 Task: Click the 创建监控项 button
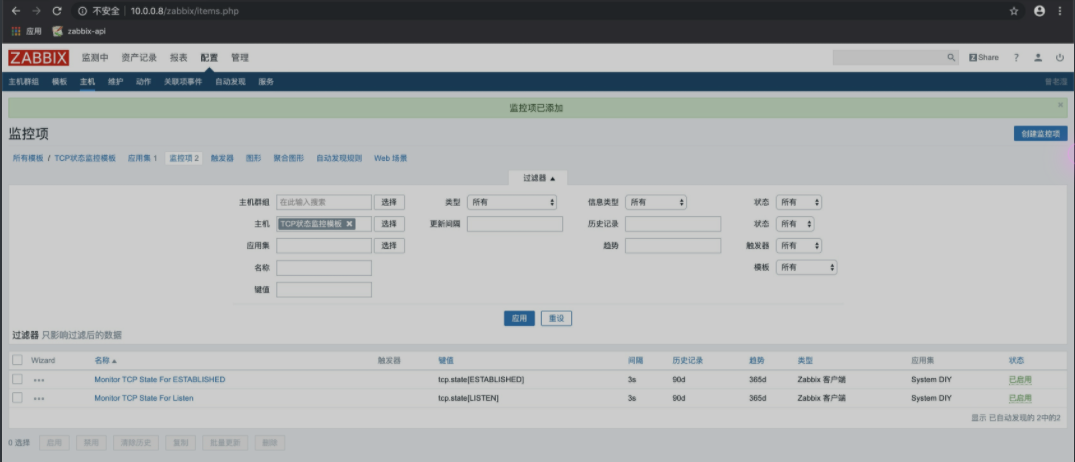[x=1041, y=134]
